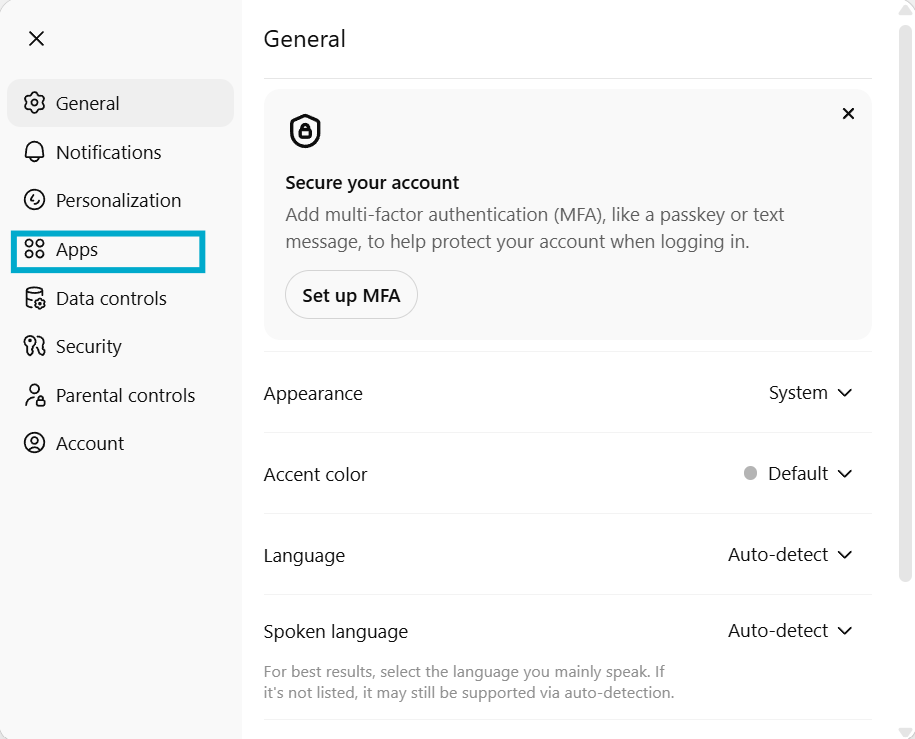
Task: Open the Appearance System dropdown
Action: (810, 393)
